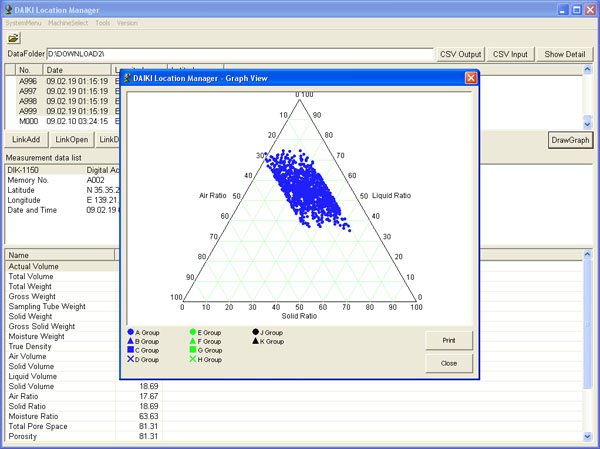Select the Memory No. row
This screenshot has width=600, height=449.
[x=62, y=180]
